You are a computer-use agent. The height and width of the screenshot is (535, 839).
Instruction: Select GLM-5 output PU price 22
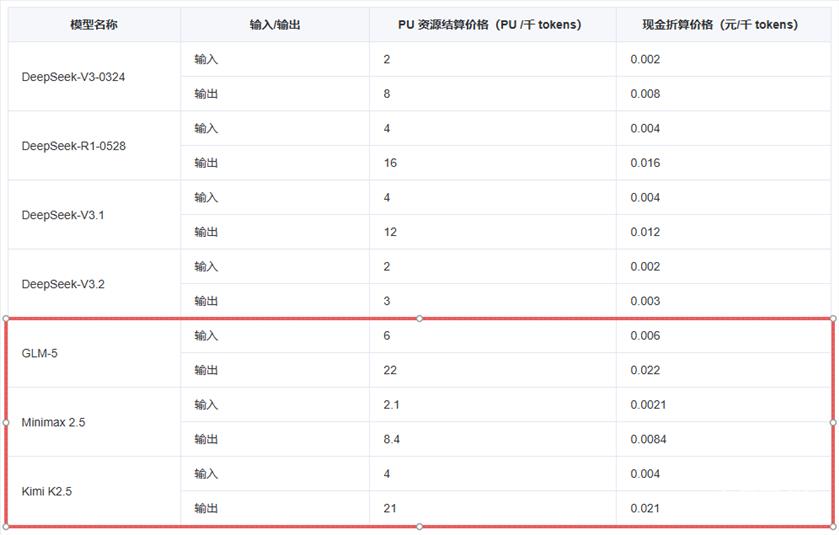click(390, 370)
